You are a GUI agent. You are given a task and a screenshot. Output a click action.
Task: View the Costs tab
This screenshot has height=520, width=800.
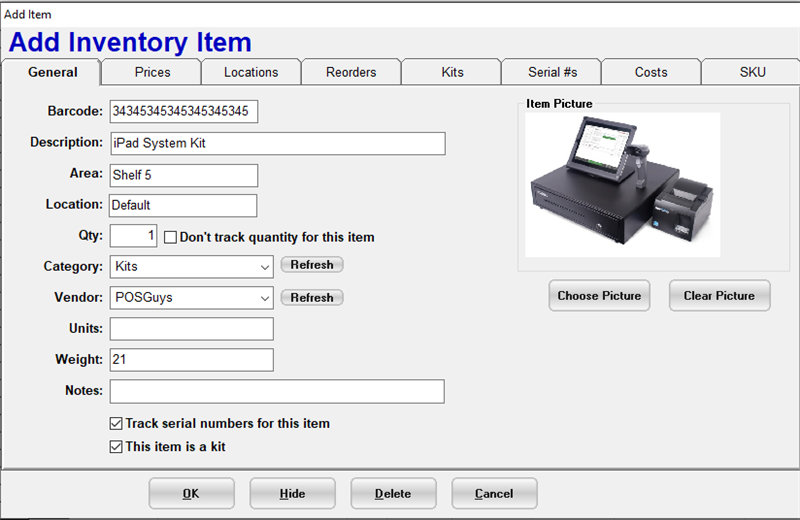tap(651, 72)
